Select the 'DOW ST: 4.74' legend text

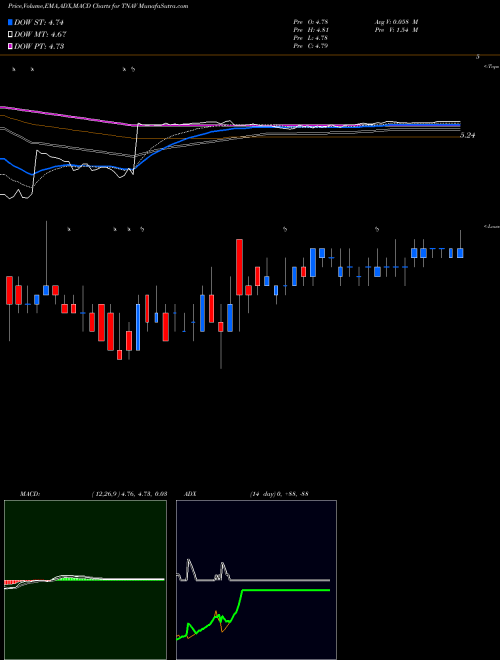(x=39, y=23)
